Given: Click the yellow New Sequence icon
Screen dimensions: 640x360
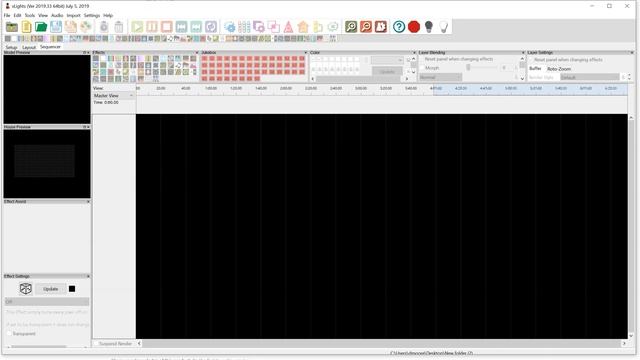Looking at the screenshot, I should pyautogui.click(x=27, y=27).
